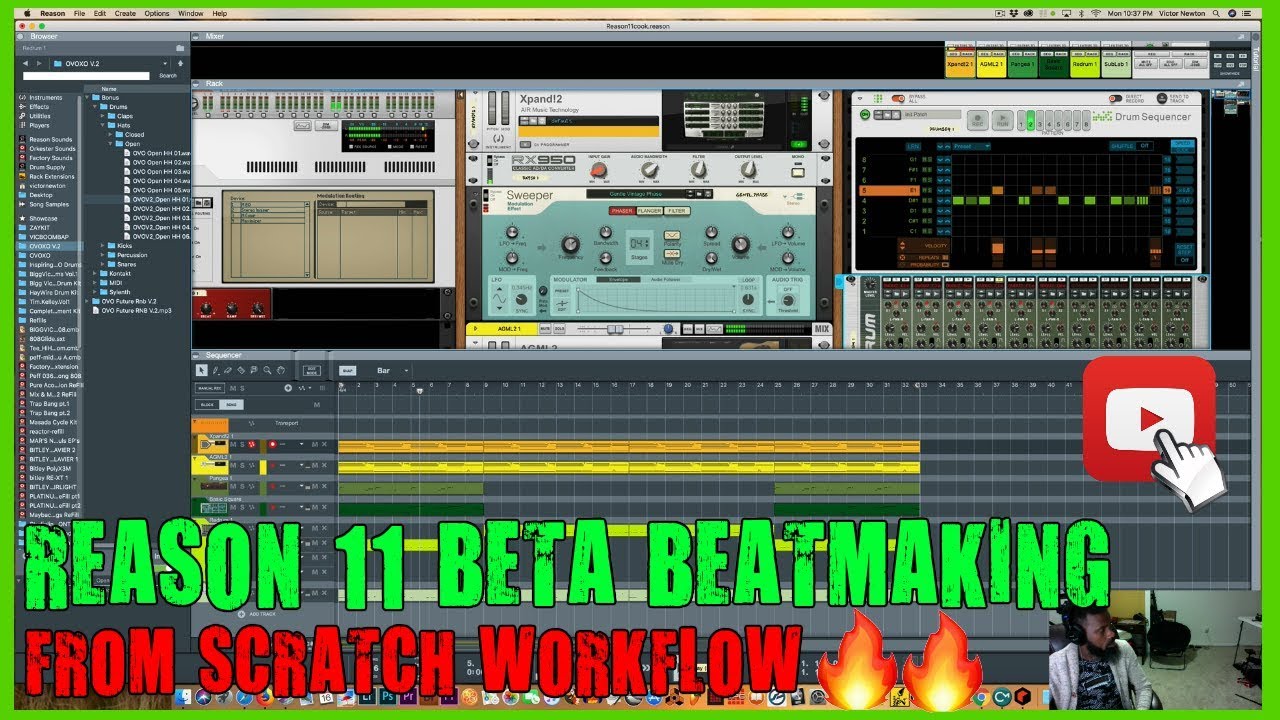
Task: Open the Options menu
Action: pyautogui.click(x=156, y=14)
